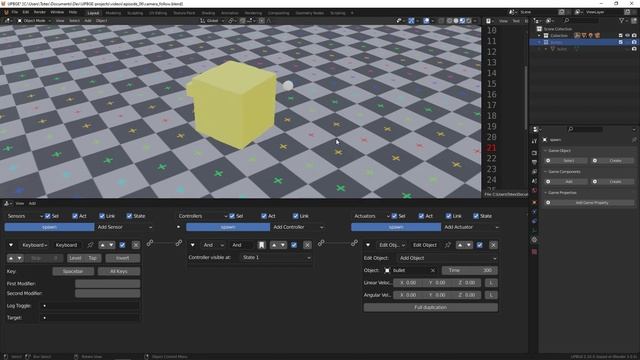
Task: Click the properties editor search field
Action: coord(585,129)
